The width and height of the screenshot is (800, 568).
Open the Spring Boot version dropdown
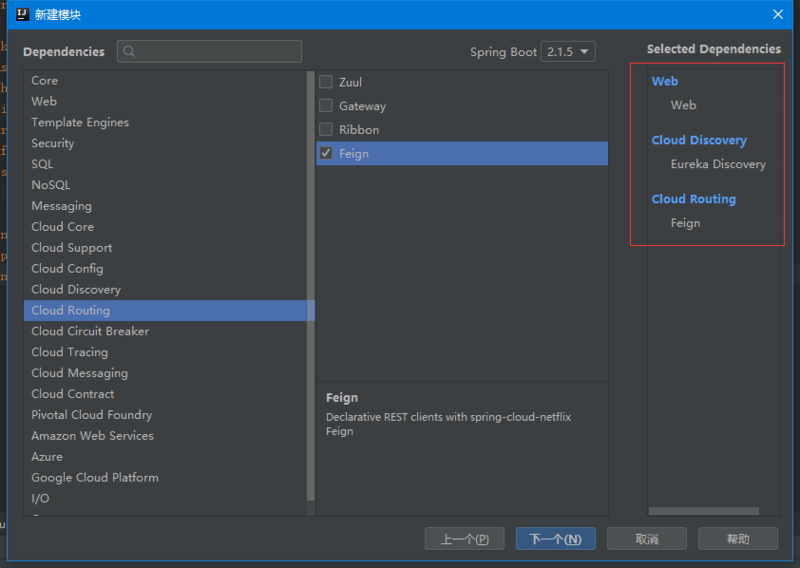(568, 52)
